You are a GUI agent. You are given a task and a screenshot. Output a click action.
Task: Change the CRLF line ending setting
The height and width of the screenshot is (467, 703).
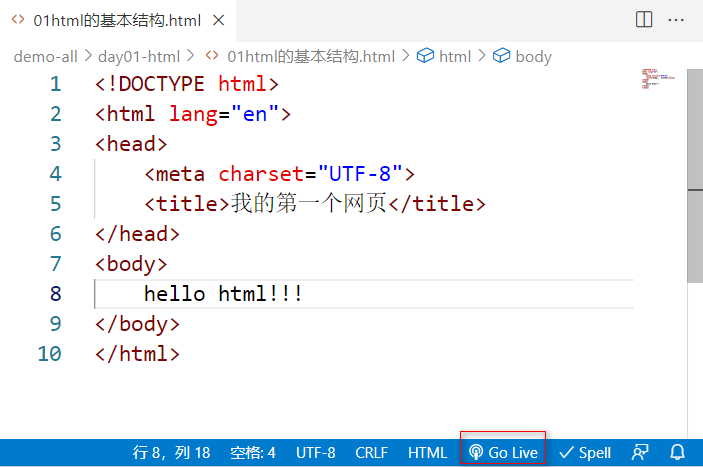click(371, 452)
